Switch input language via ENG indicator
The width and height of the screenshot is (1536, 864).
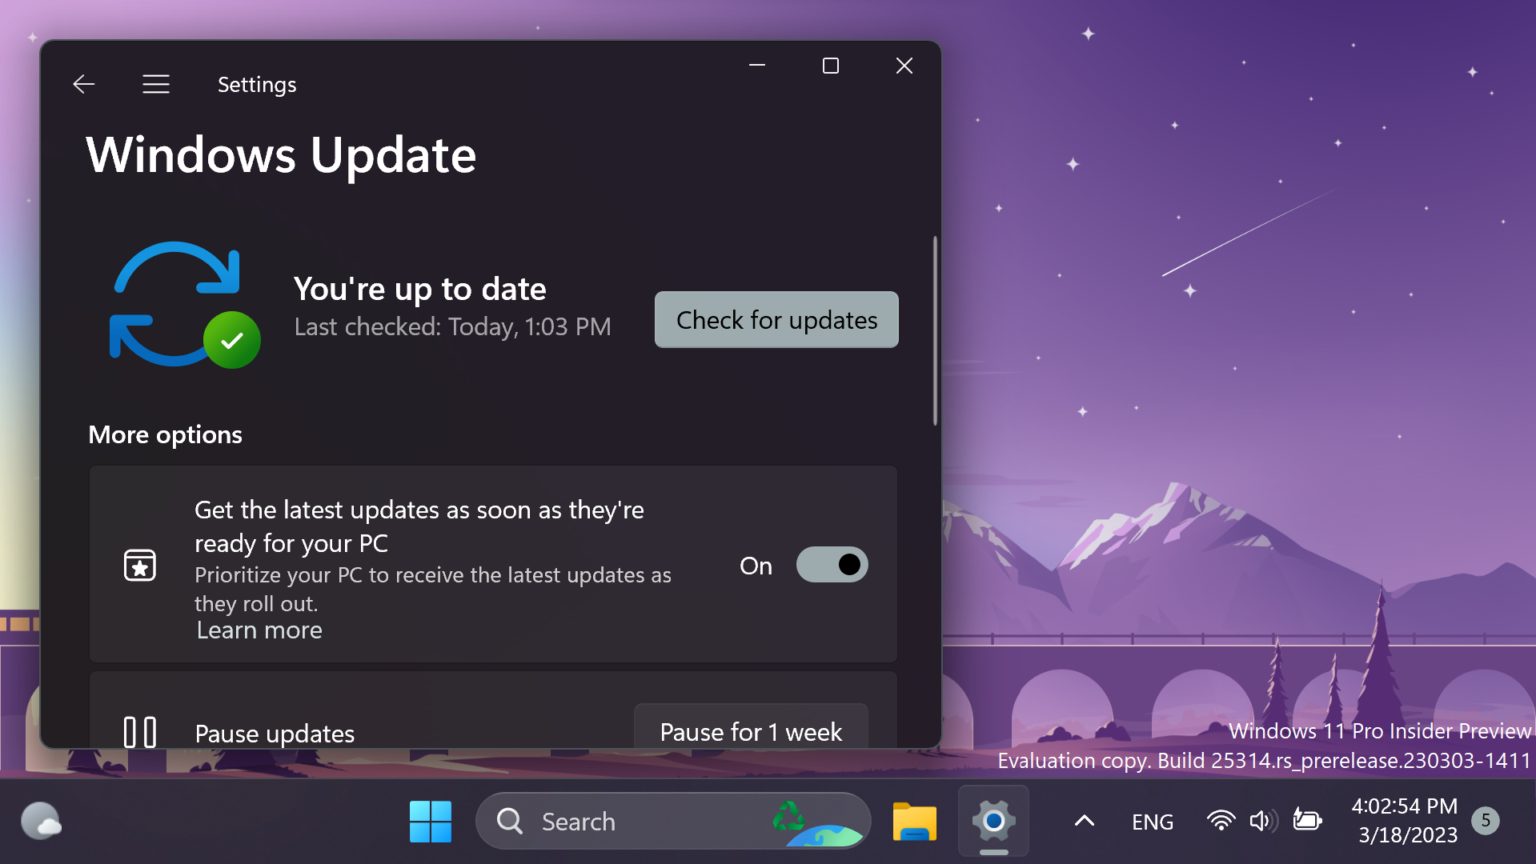(1152, 821)
